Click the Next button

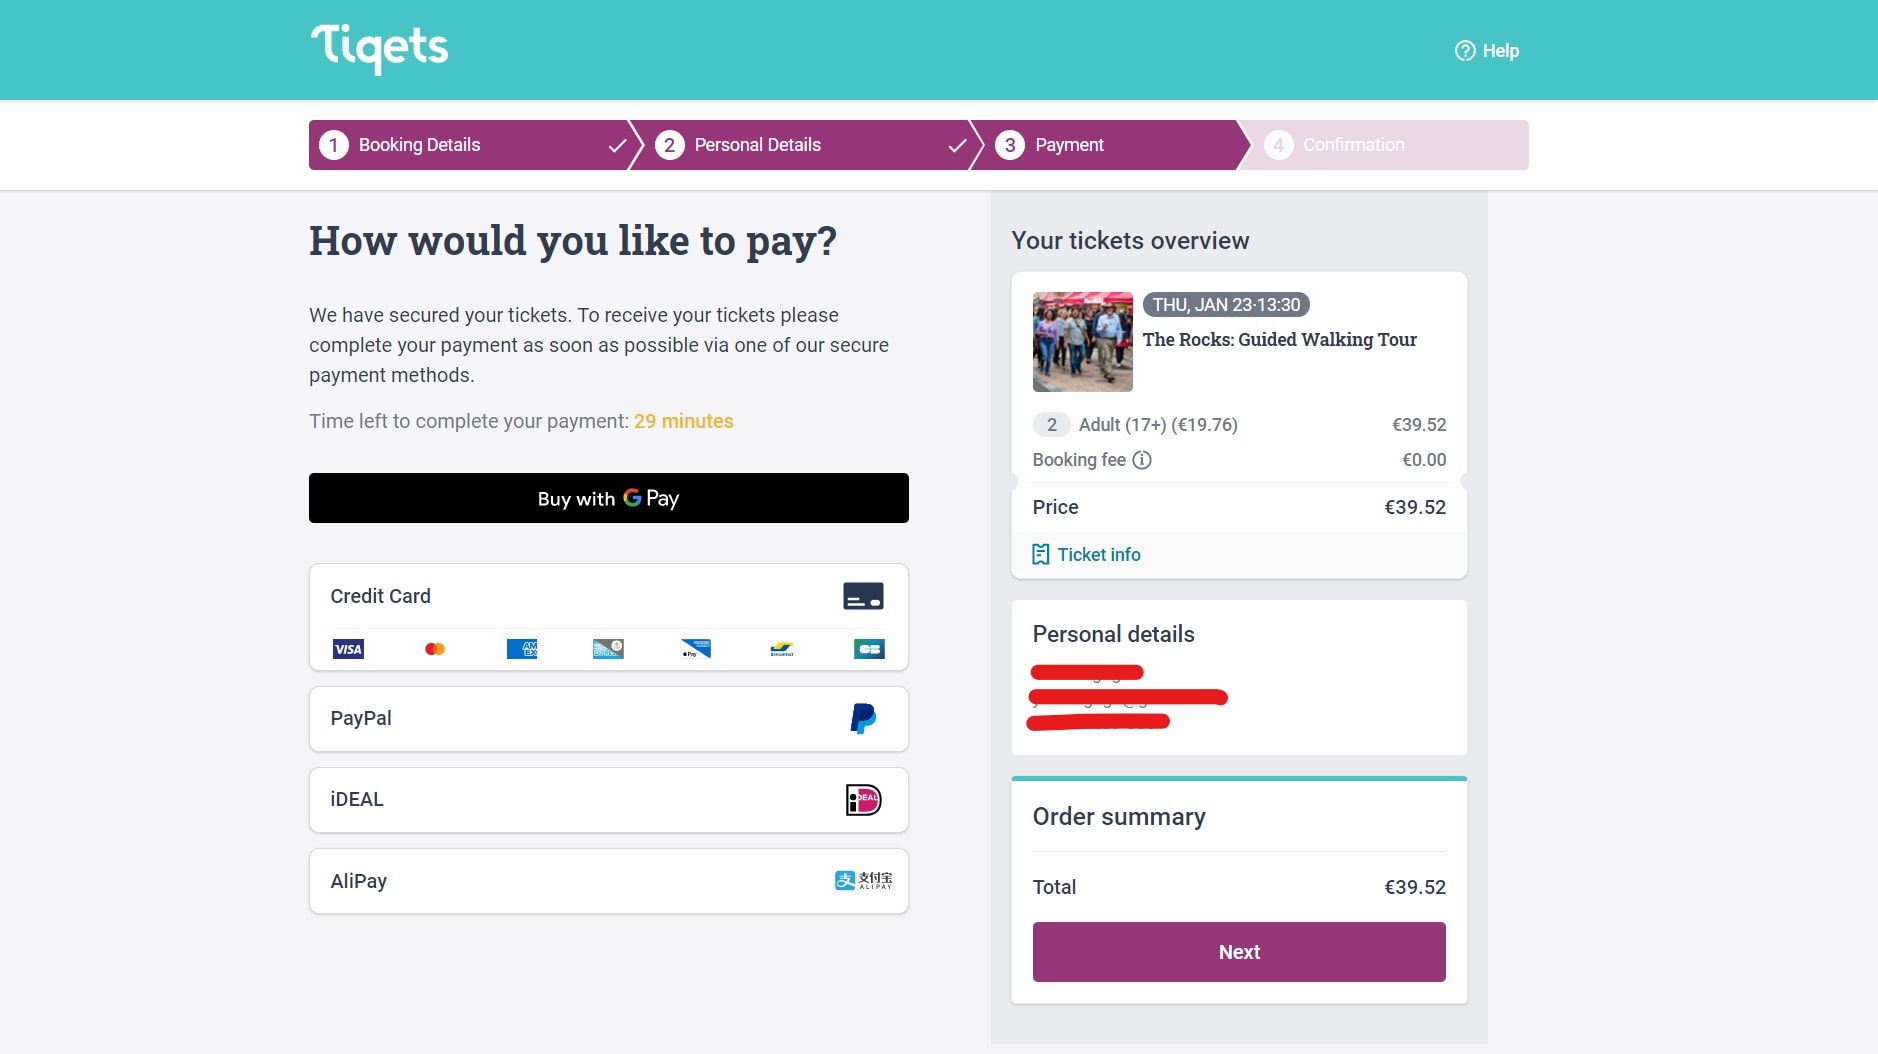coord(1239,952)
